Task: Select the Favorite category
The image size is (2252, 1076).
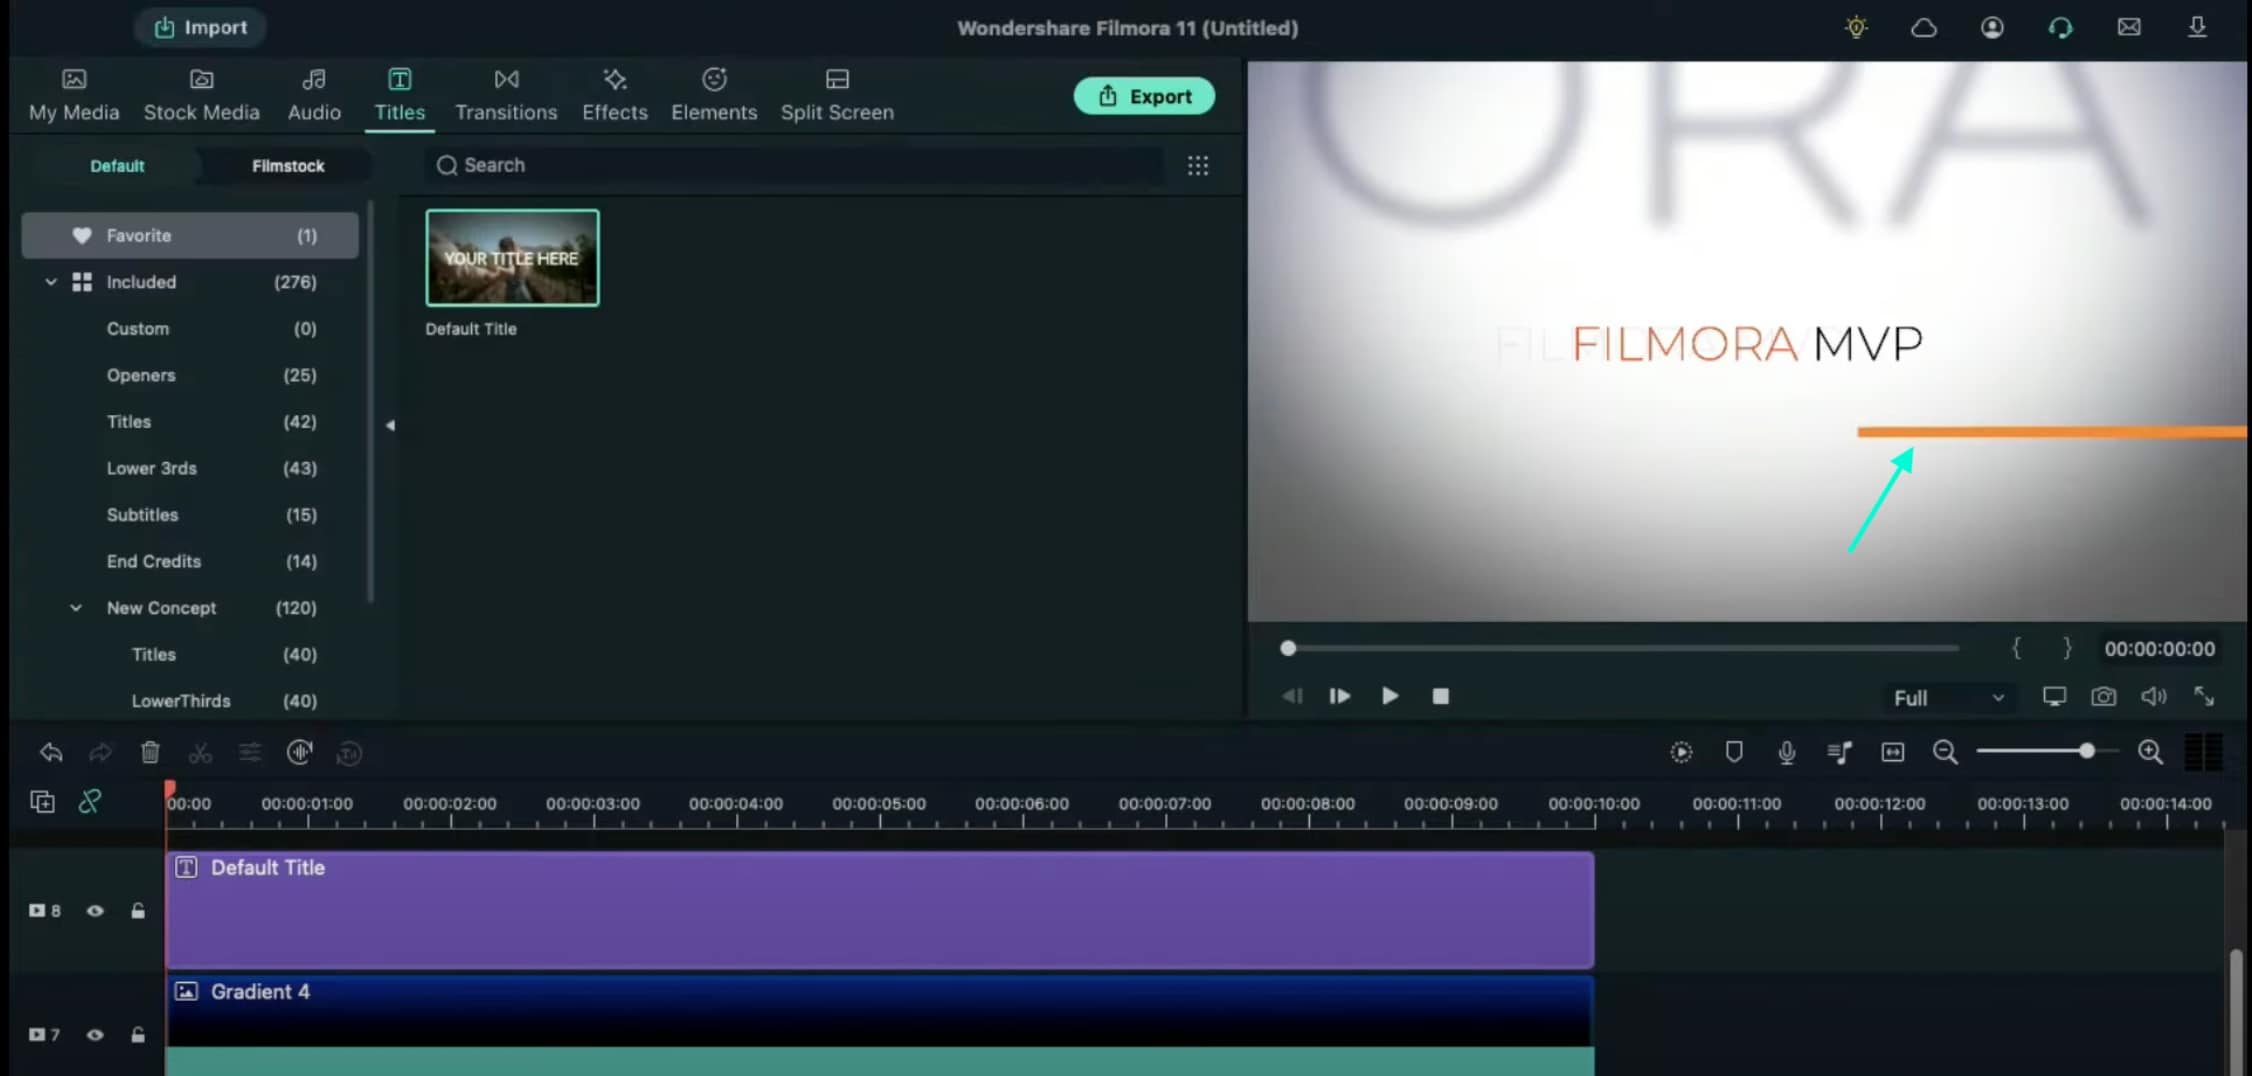Action: 190,235
